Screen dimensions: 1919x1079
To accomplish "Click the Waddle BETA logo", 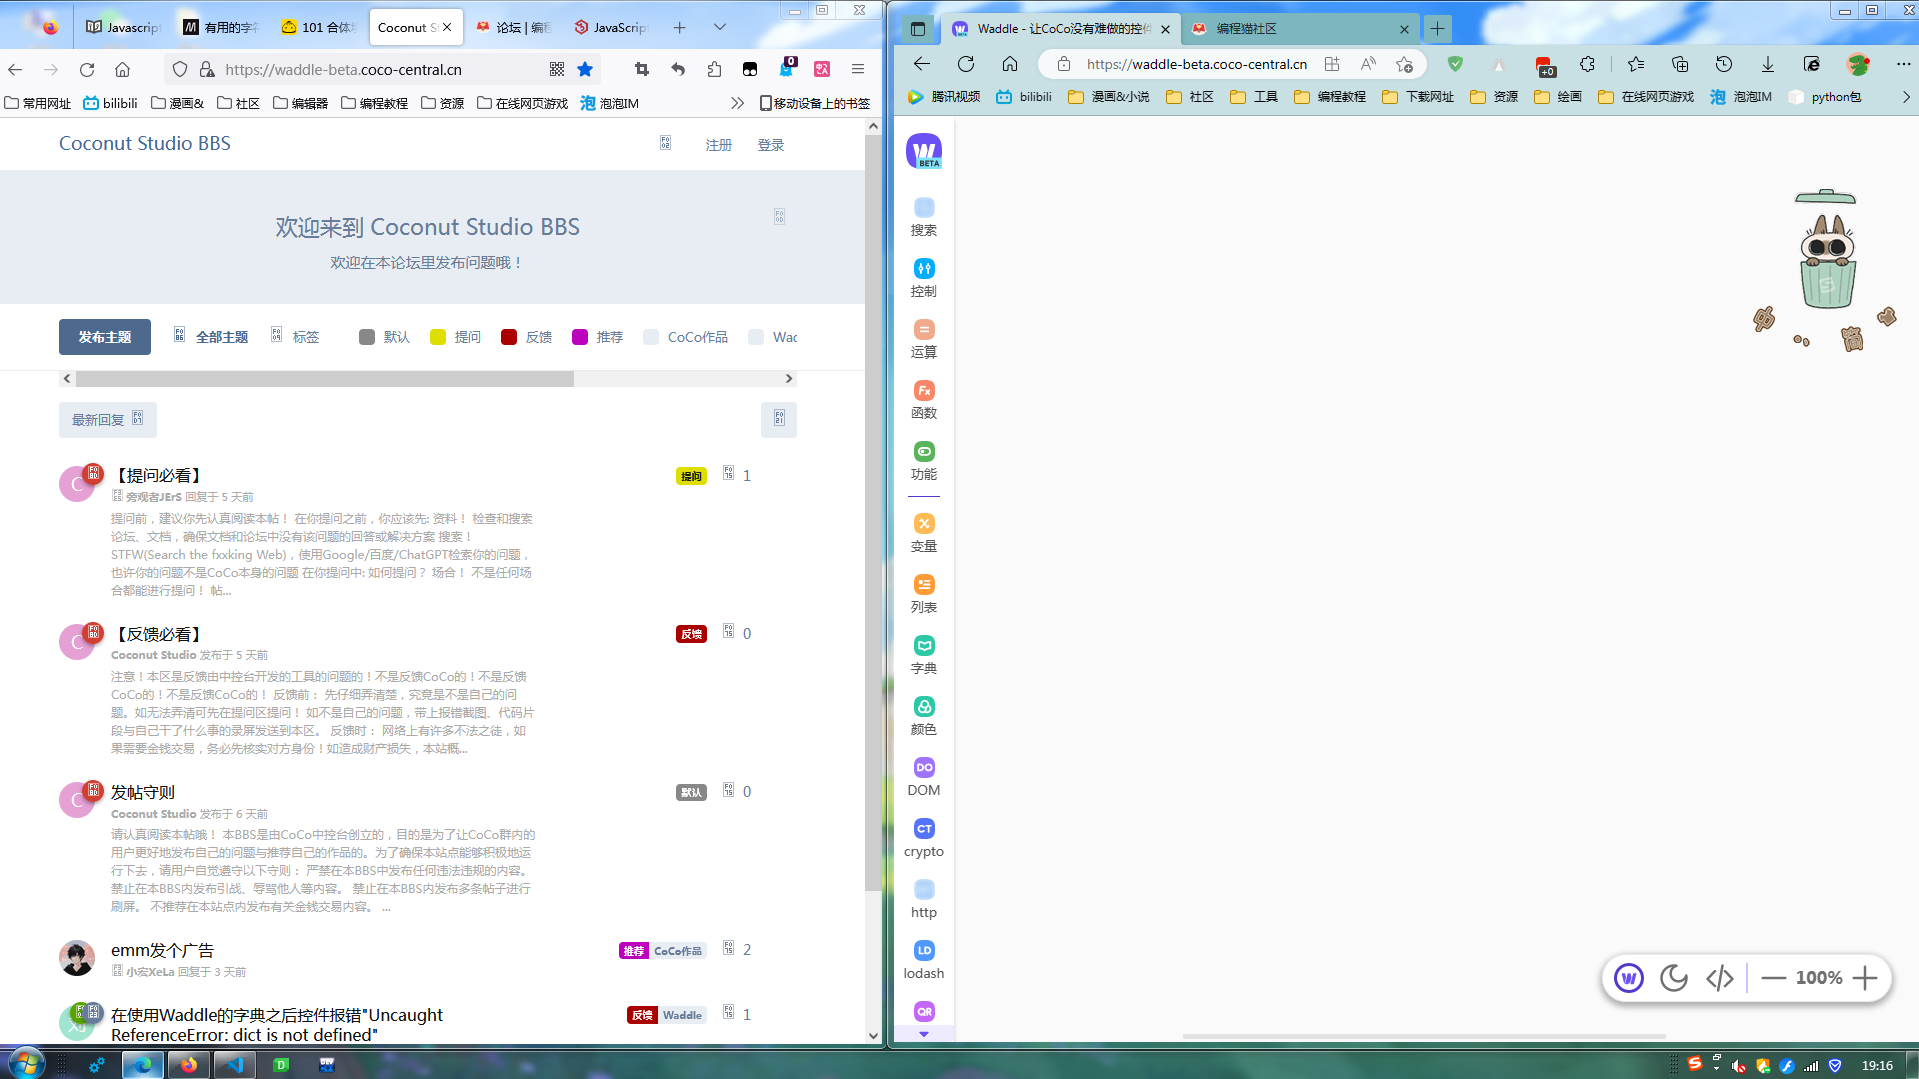I will pos(924,151).
